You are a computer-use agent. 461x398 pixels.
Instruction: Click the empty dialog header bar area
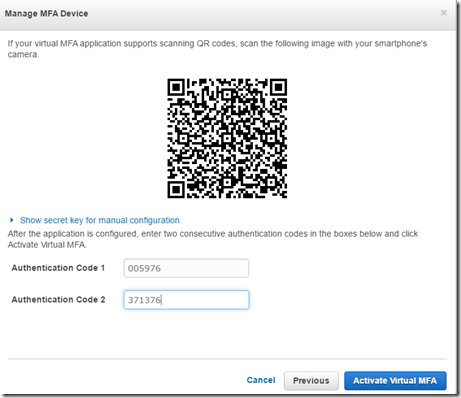click(263, 14)
